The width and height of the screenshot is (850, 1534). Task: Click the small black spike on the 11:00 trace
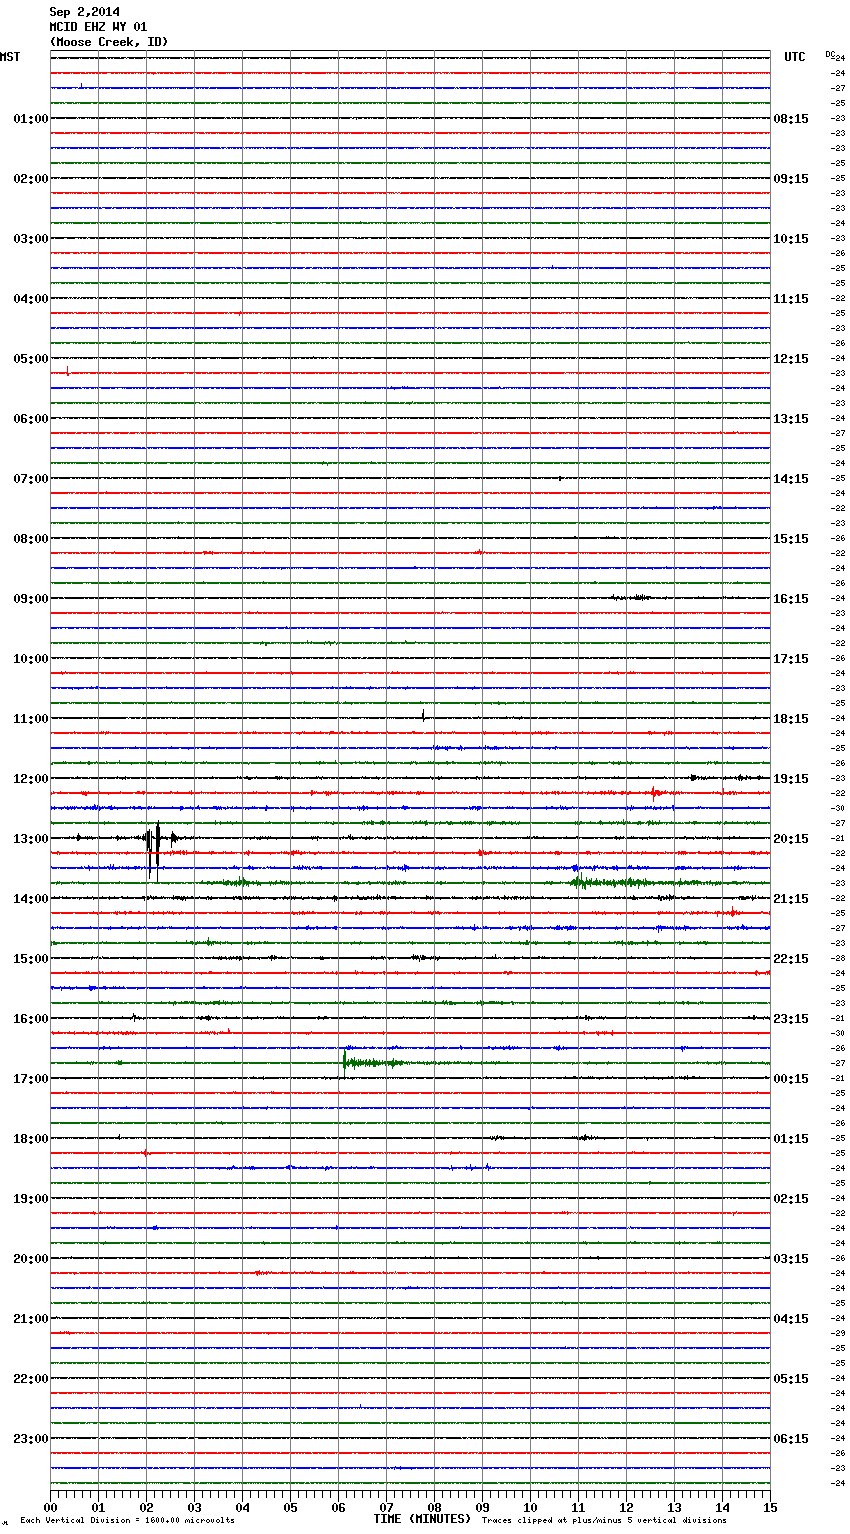click(x=424, y=715)
